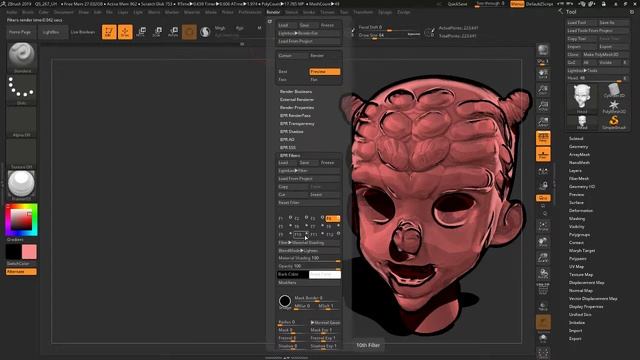The height and width of the screenshot is (360, 640).
Task: Click the pink main color swatch
Action: (x=29, y=252)
